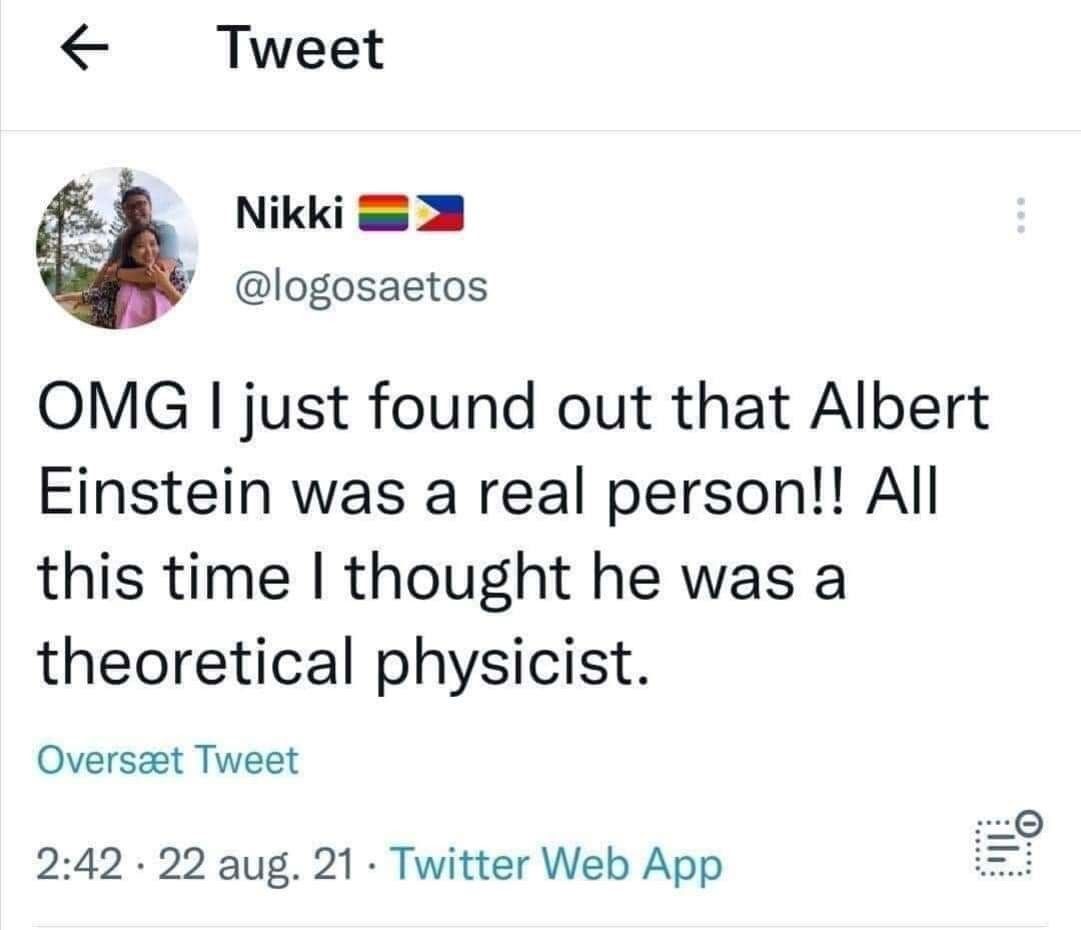Open the three-dot more options menu
The height and width of the screenshot is (930, 1081).
(x=1020, y=215)
